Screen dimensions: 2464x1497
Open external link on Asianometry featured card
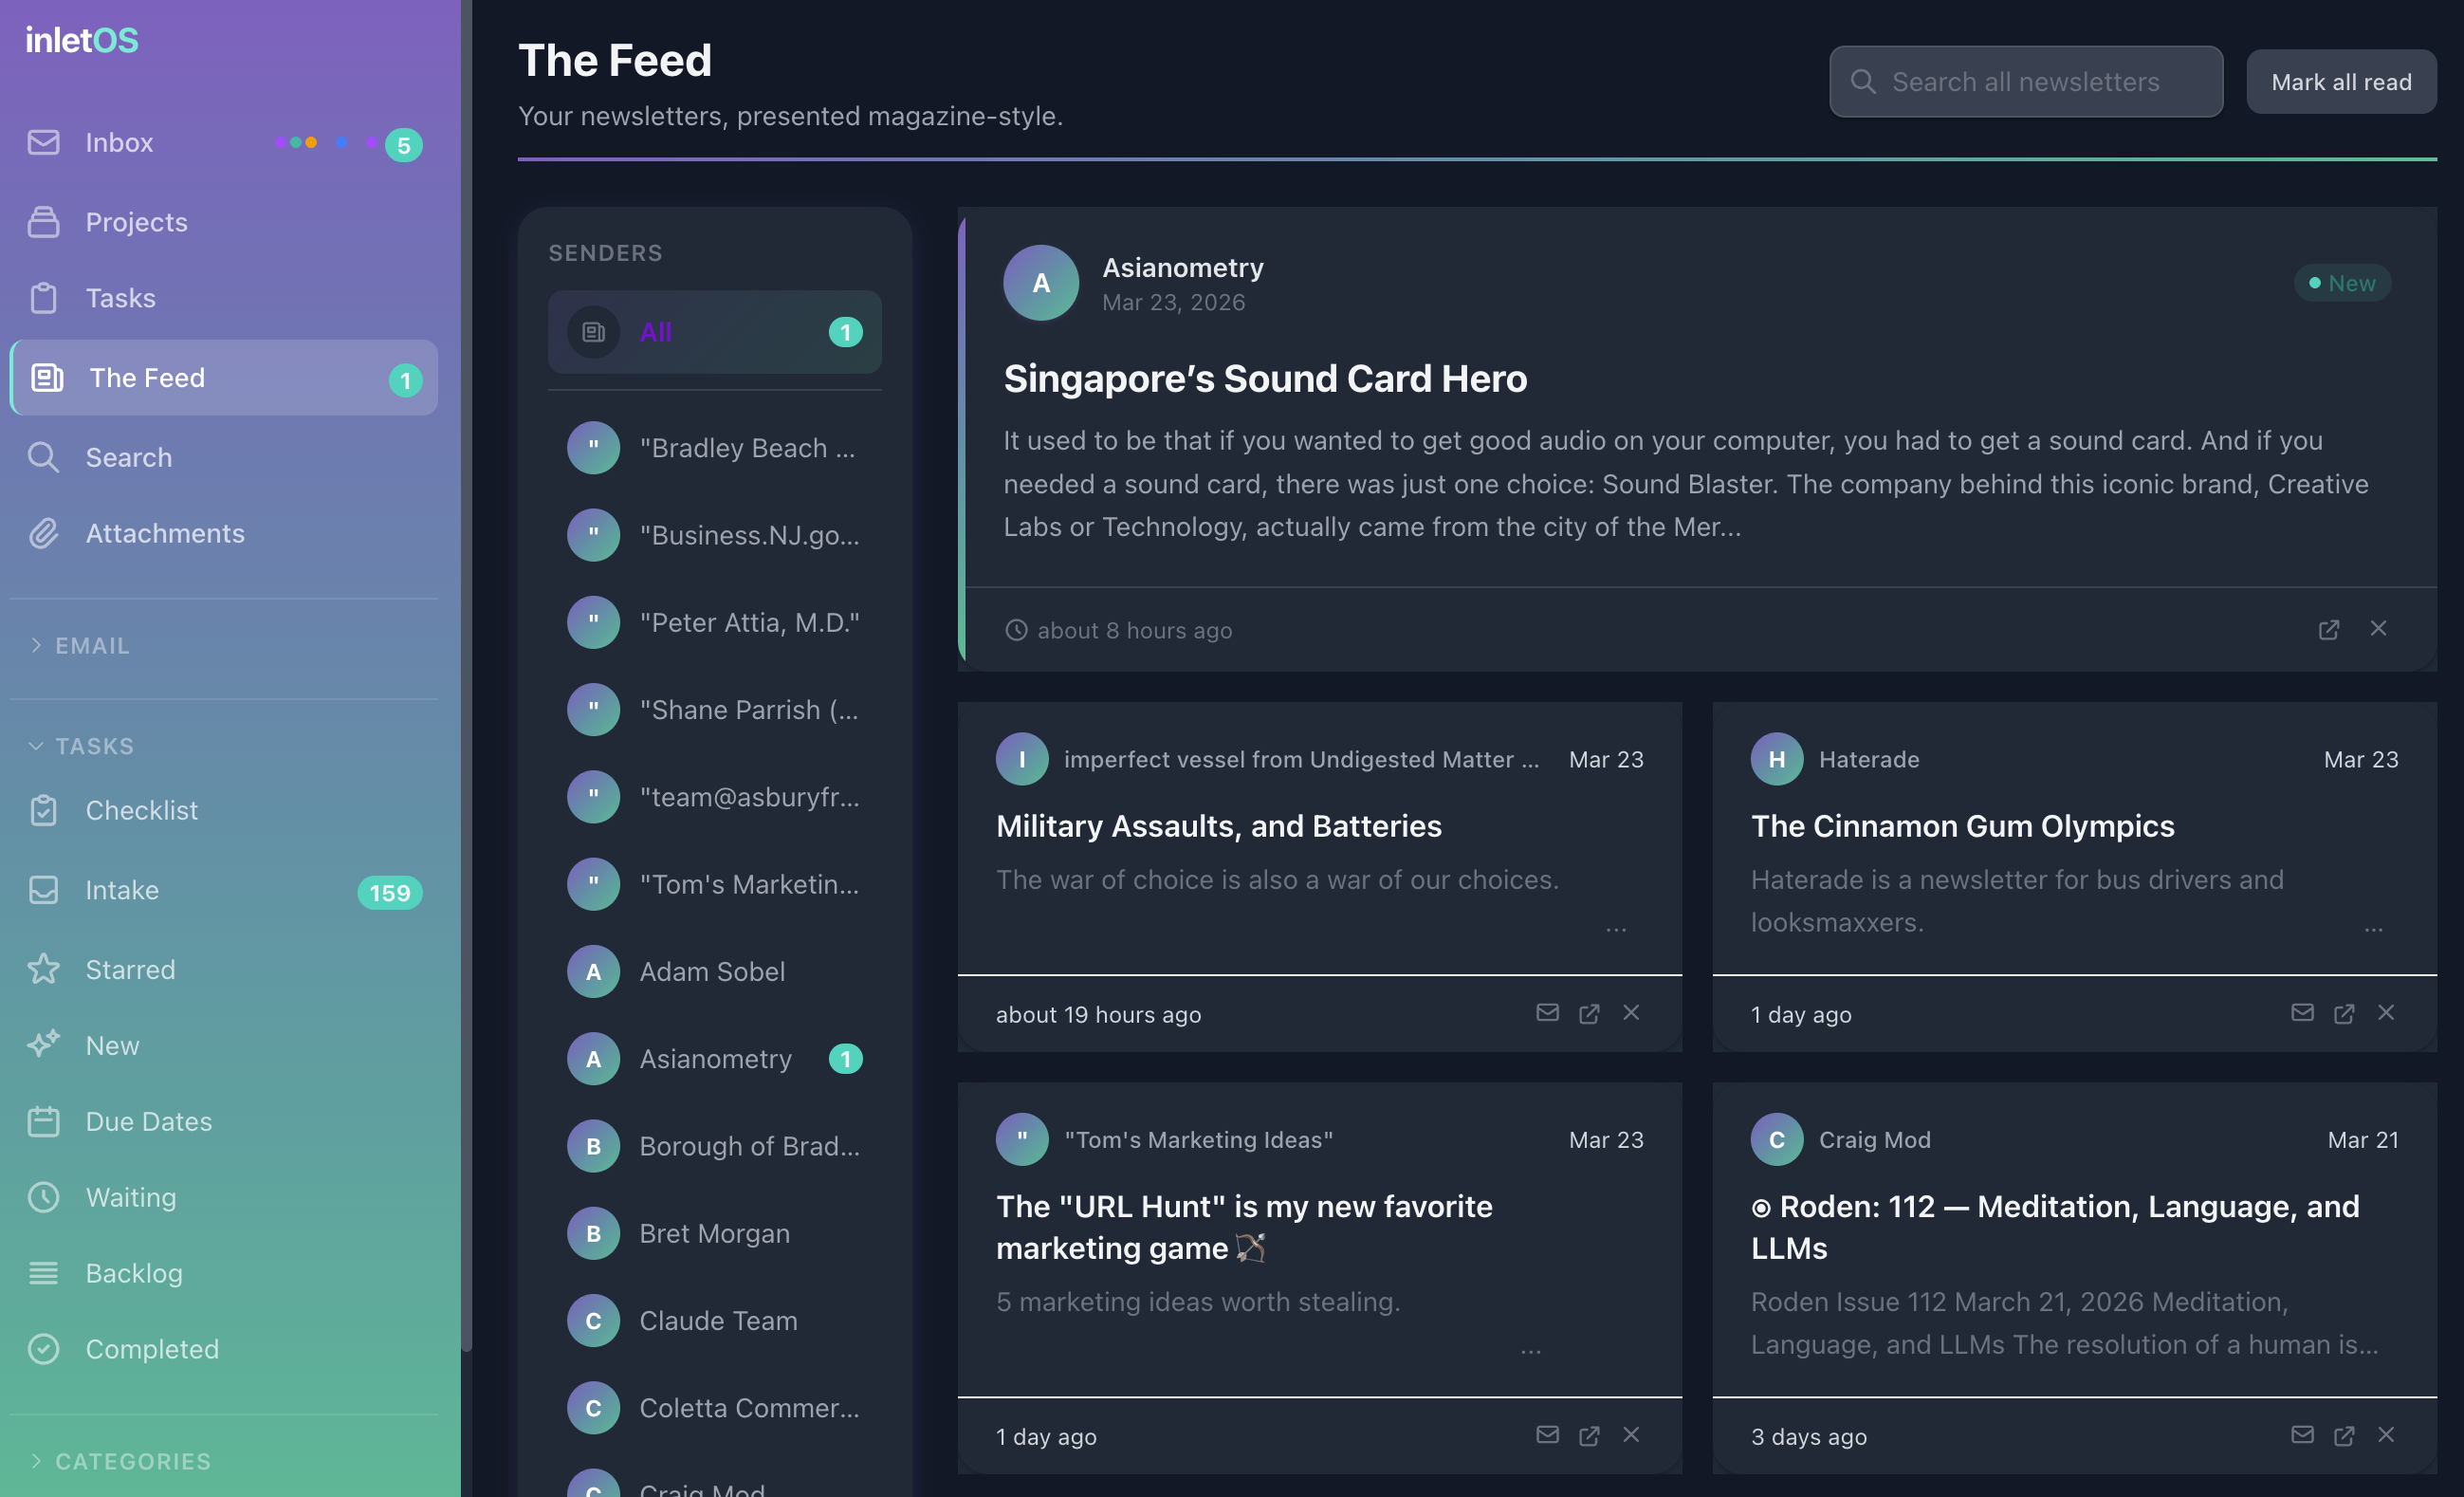click(x=2328, y=630)
